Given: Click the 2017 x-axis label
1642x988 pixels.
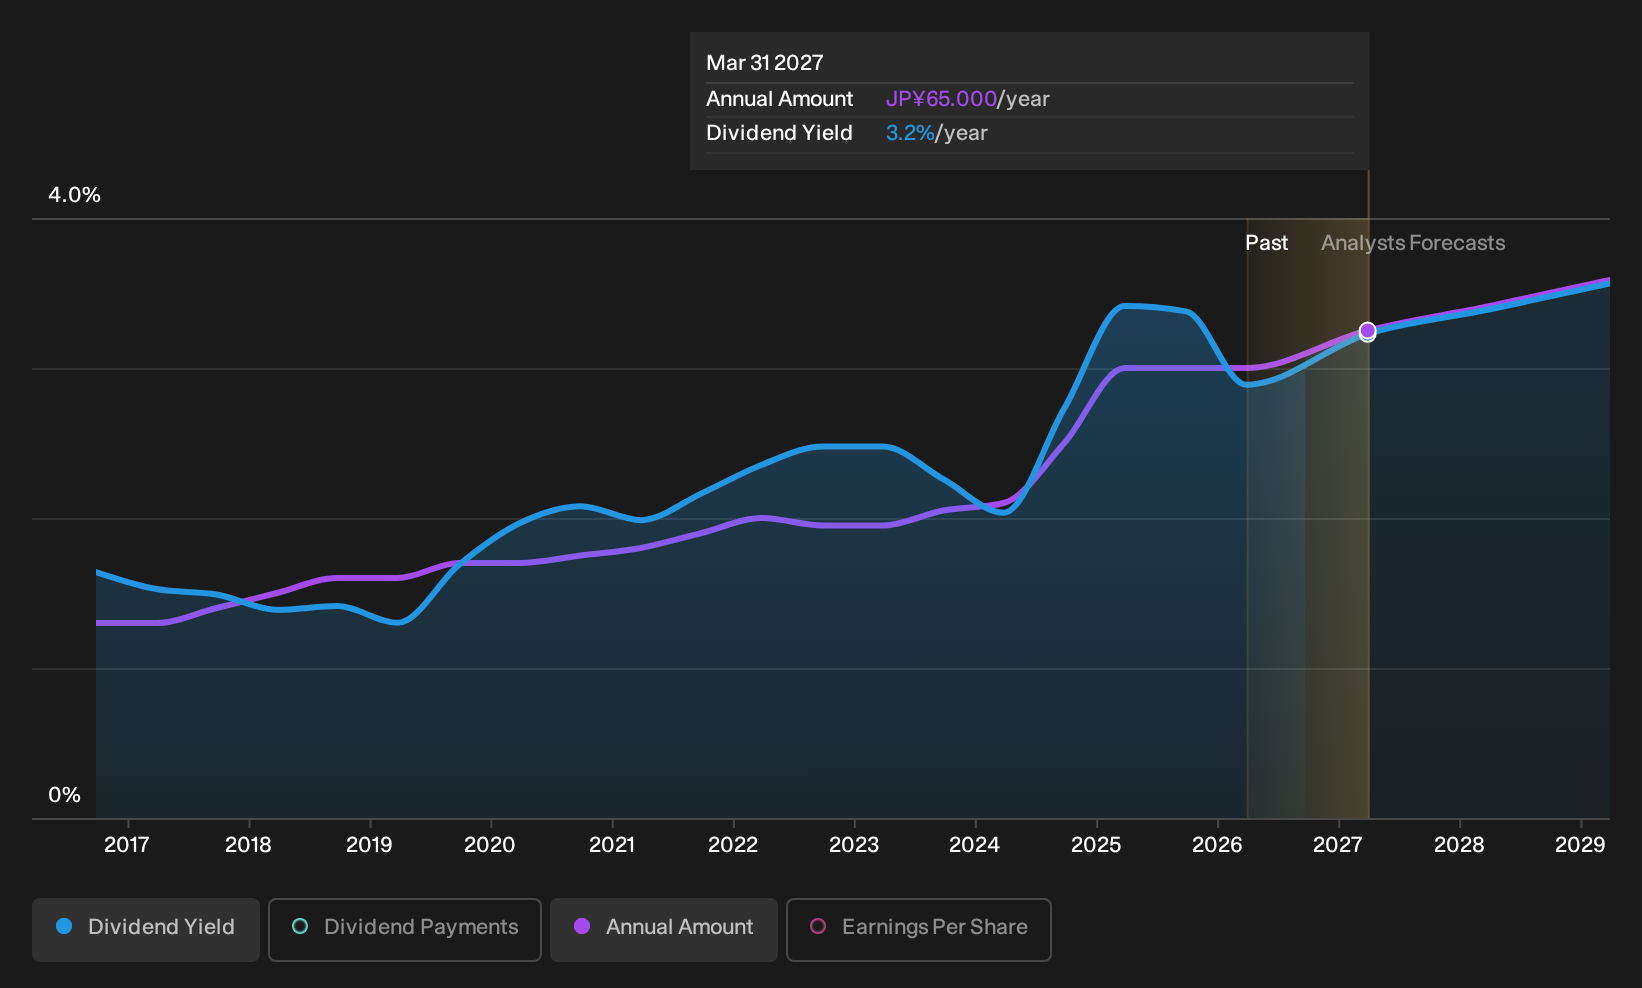Looking at the screenshot, I should (127, 845).
